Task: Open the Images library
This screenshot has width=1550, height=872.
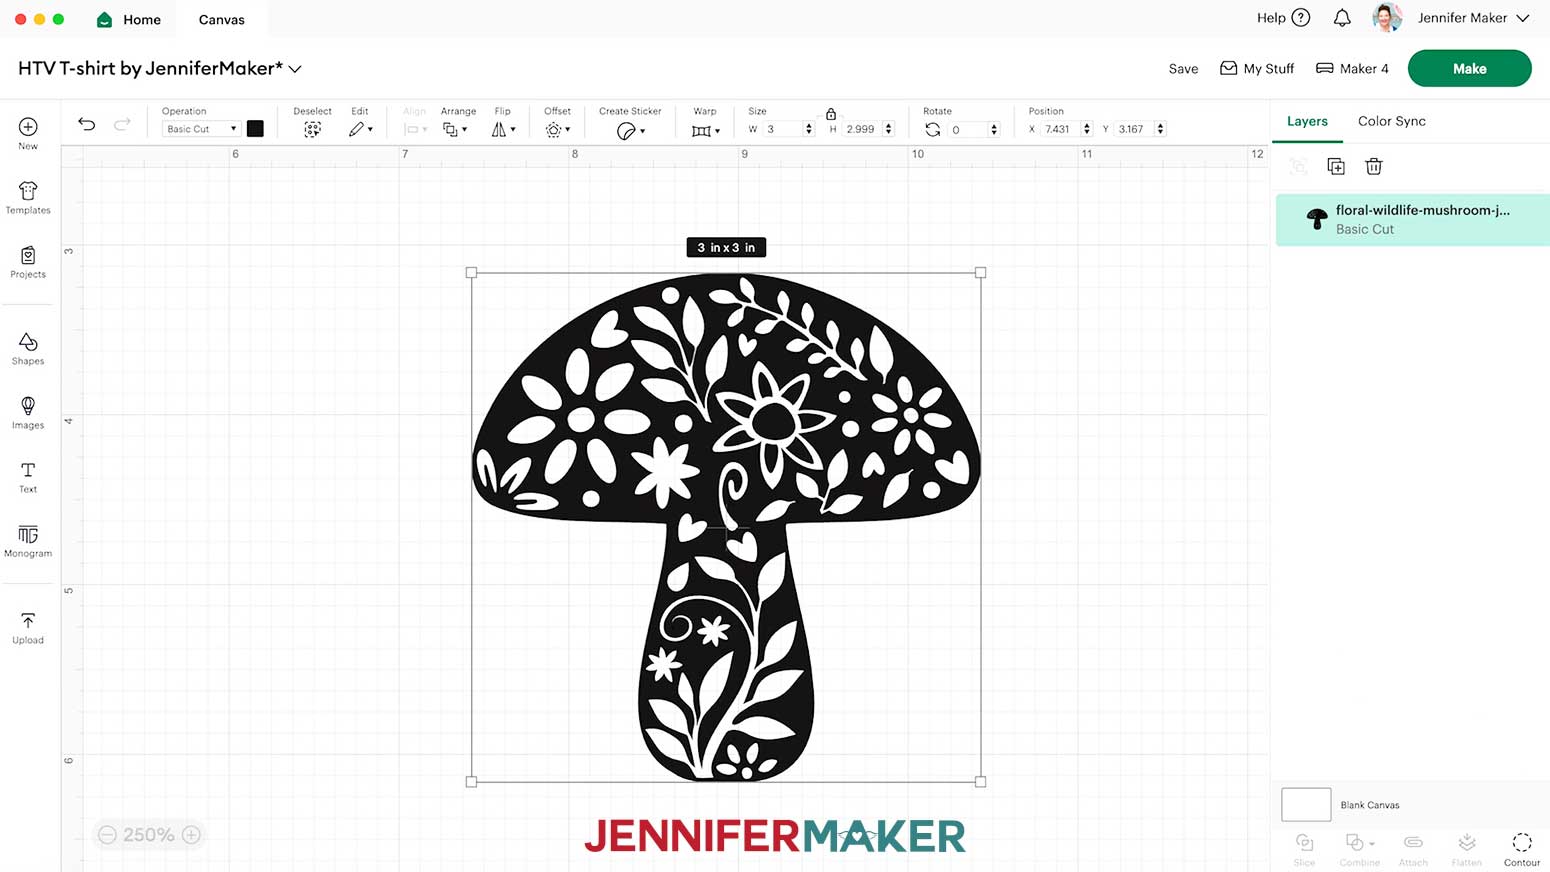Action: click(x=28, y=412)
